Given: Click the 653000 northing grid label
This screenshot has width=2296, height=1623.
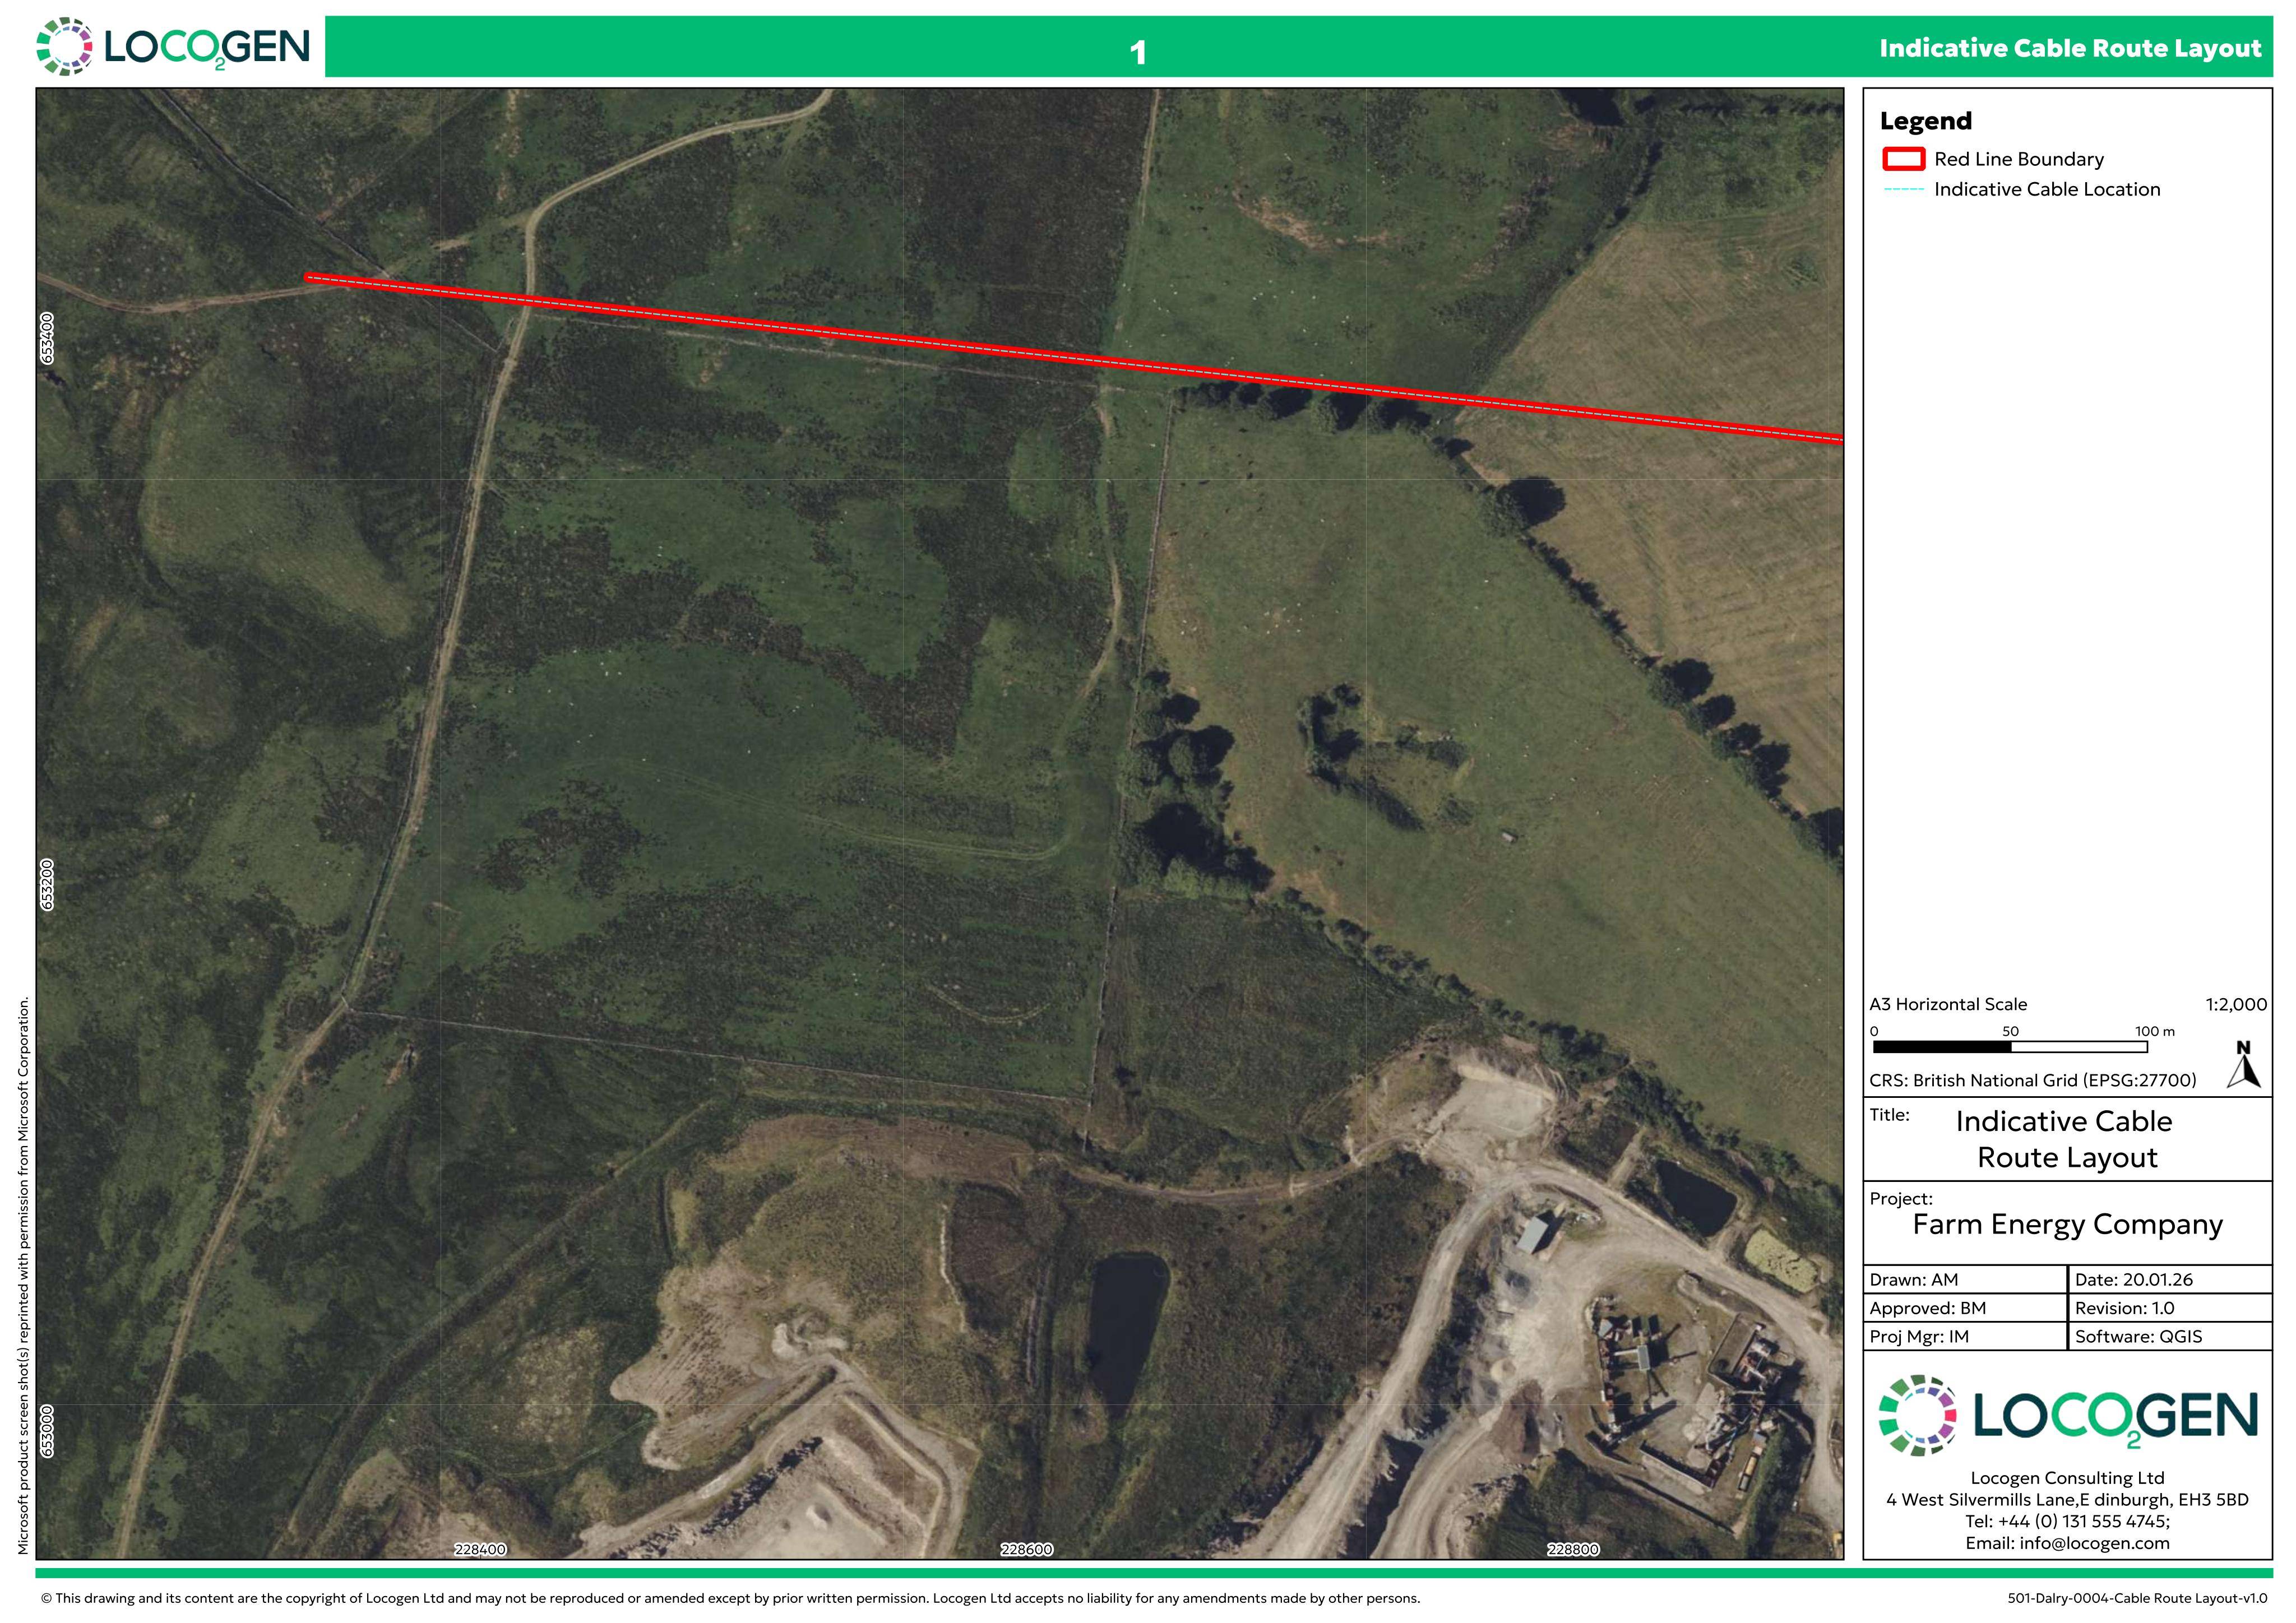Looking at the screenshot, I should pos(47,1430).
